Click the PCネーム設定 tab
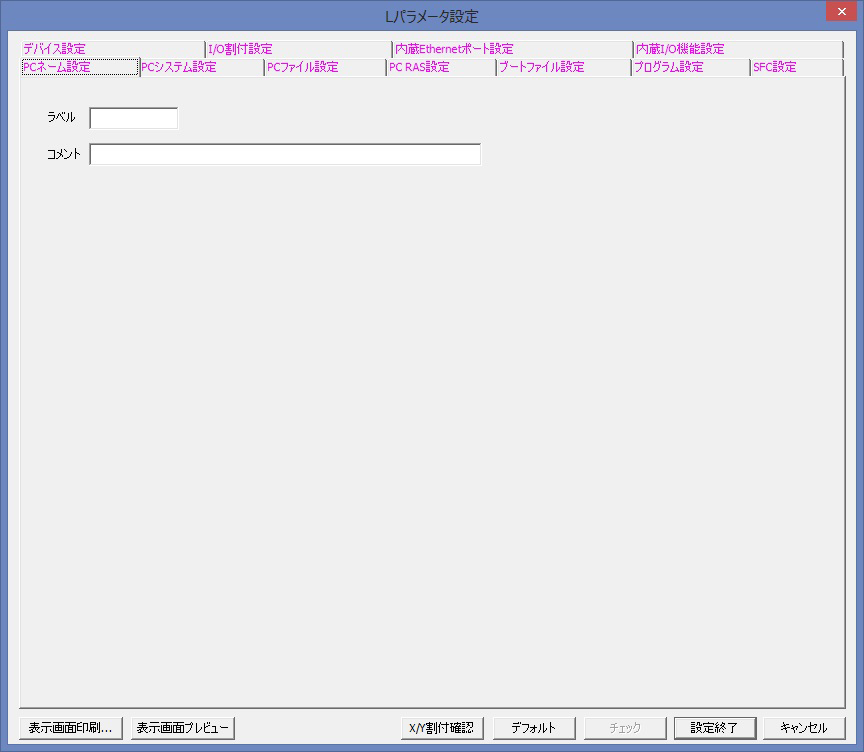 pyautogui.click(x=57, y=67)
